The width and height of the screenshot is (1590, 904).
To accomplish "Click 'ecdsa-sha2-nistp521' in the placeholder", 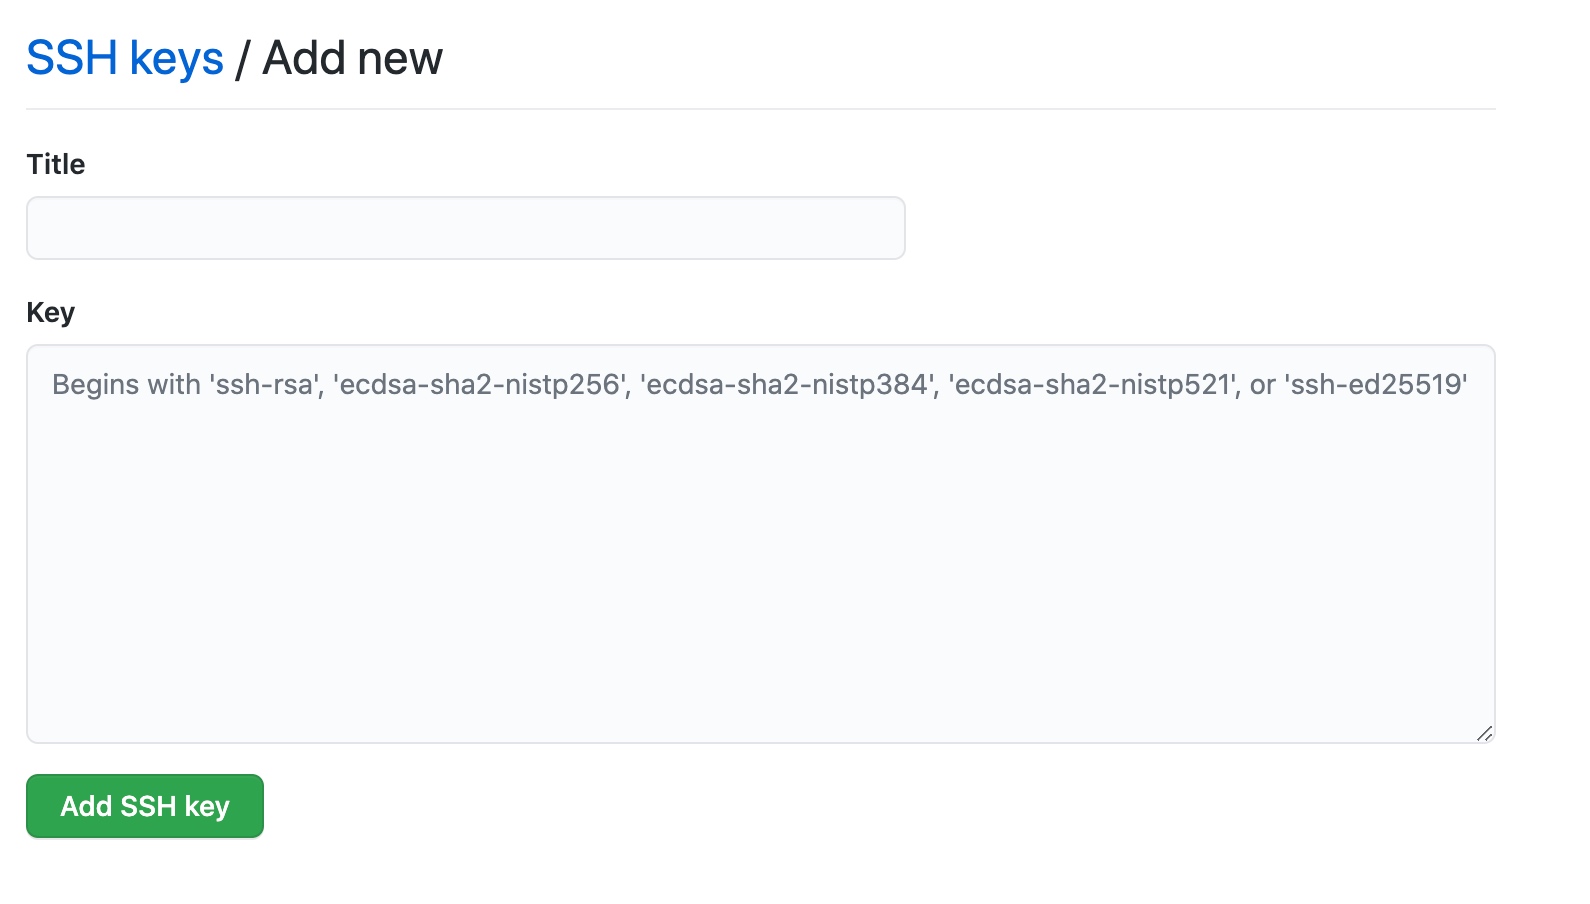I will 1094,385.
